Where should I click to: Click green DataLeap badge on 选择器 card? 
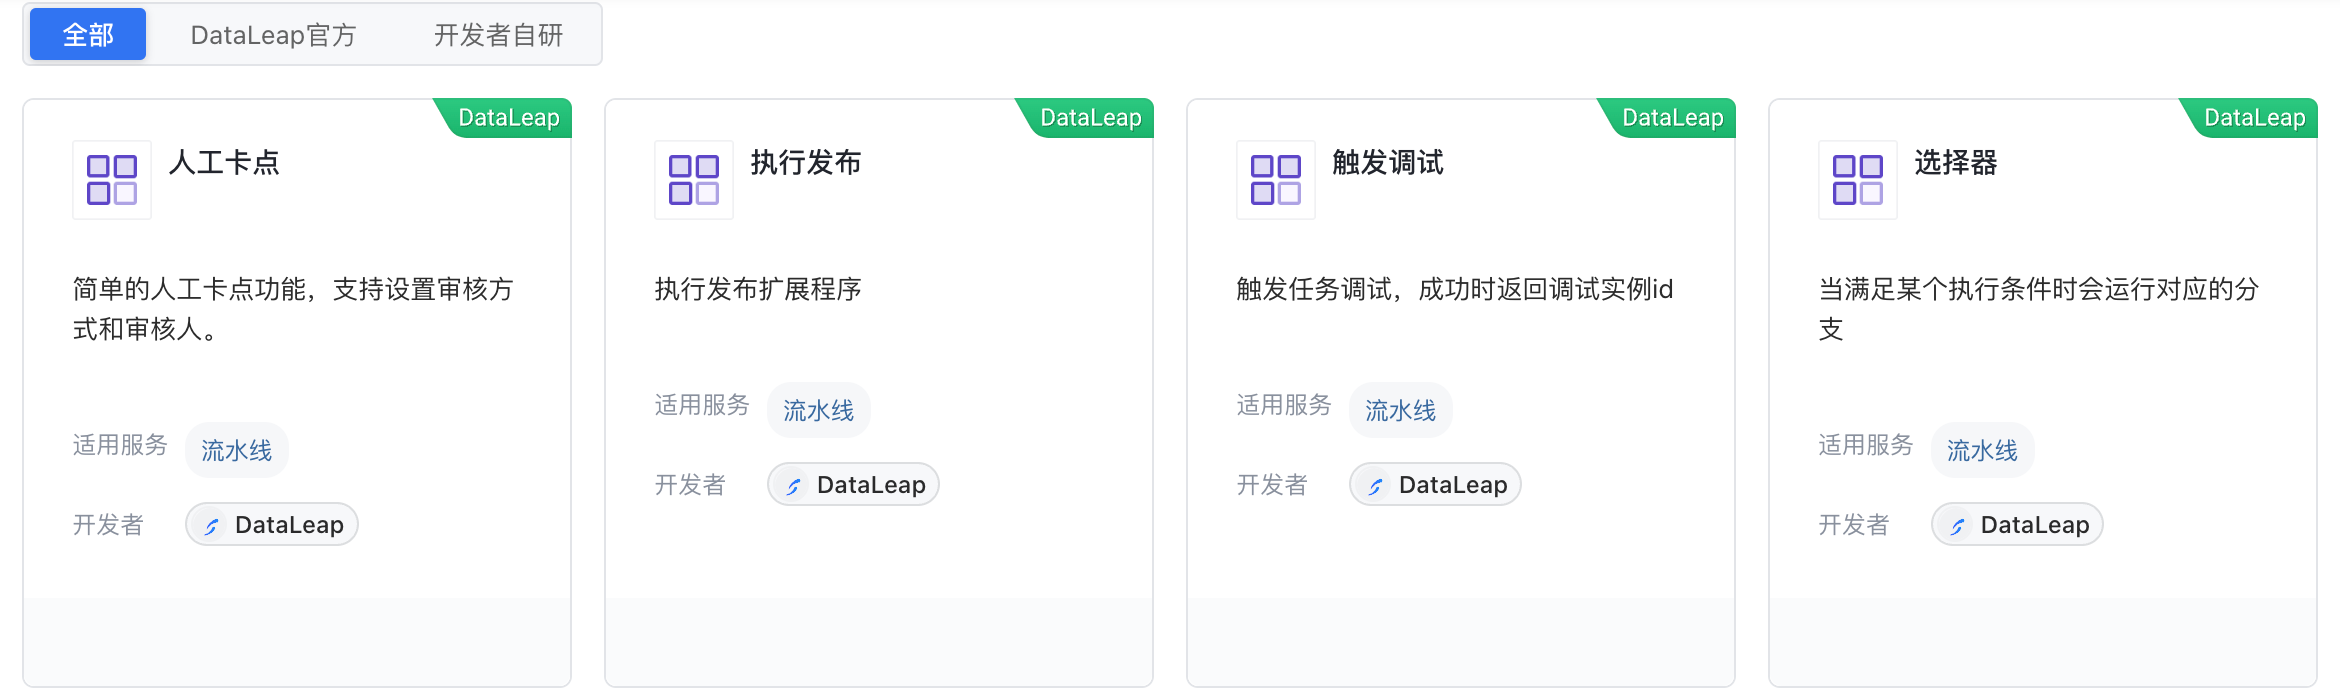(2254, 118)
